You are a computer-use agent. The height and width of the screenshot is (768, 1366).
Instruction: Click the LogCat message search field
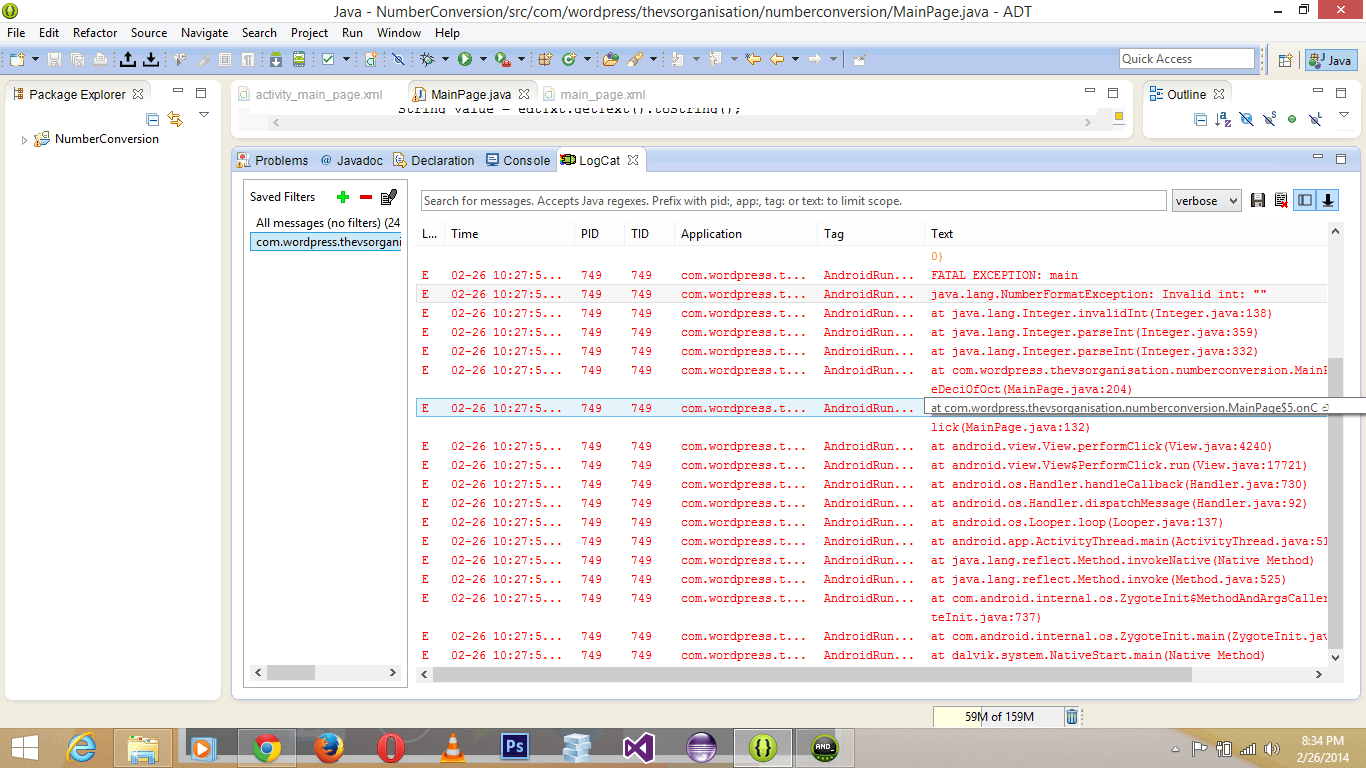tap(793, 201)
